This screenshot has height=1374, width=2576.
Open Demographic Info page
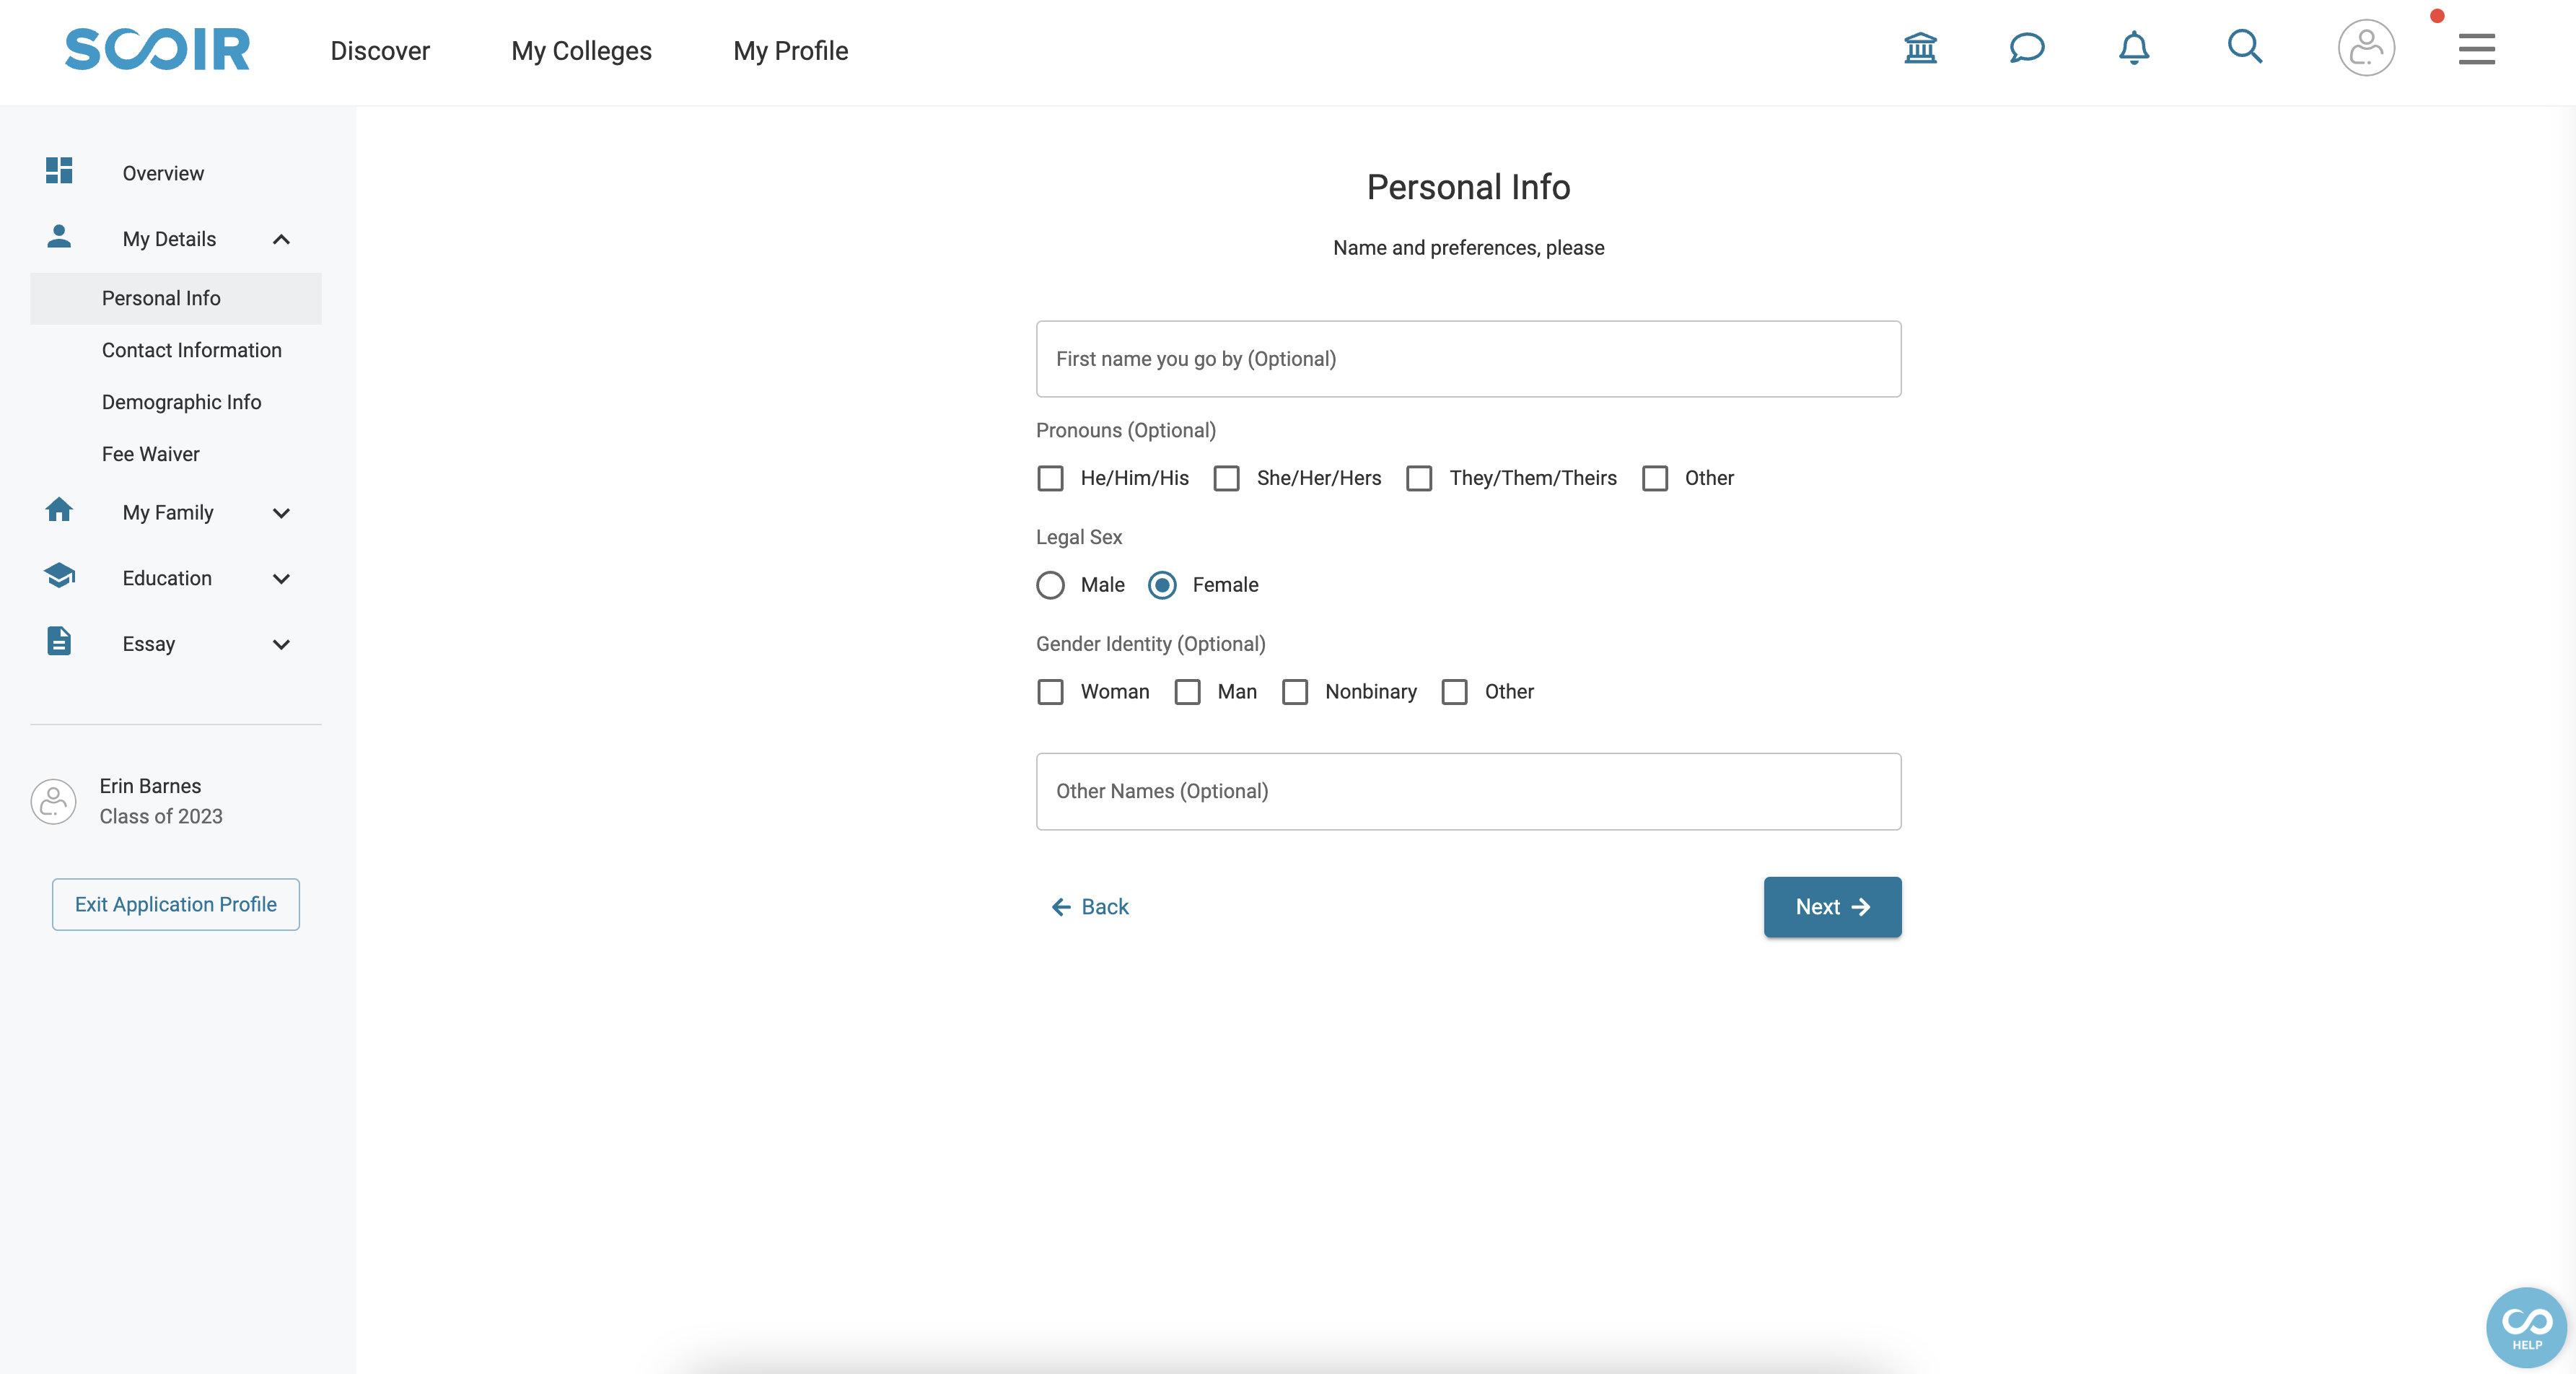coord(181,402)
